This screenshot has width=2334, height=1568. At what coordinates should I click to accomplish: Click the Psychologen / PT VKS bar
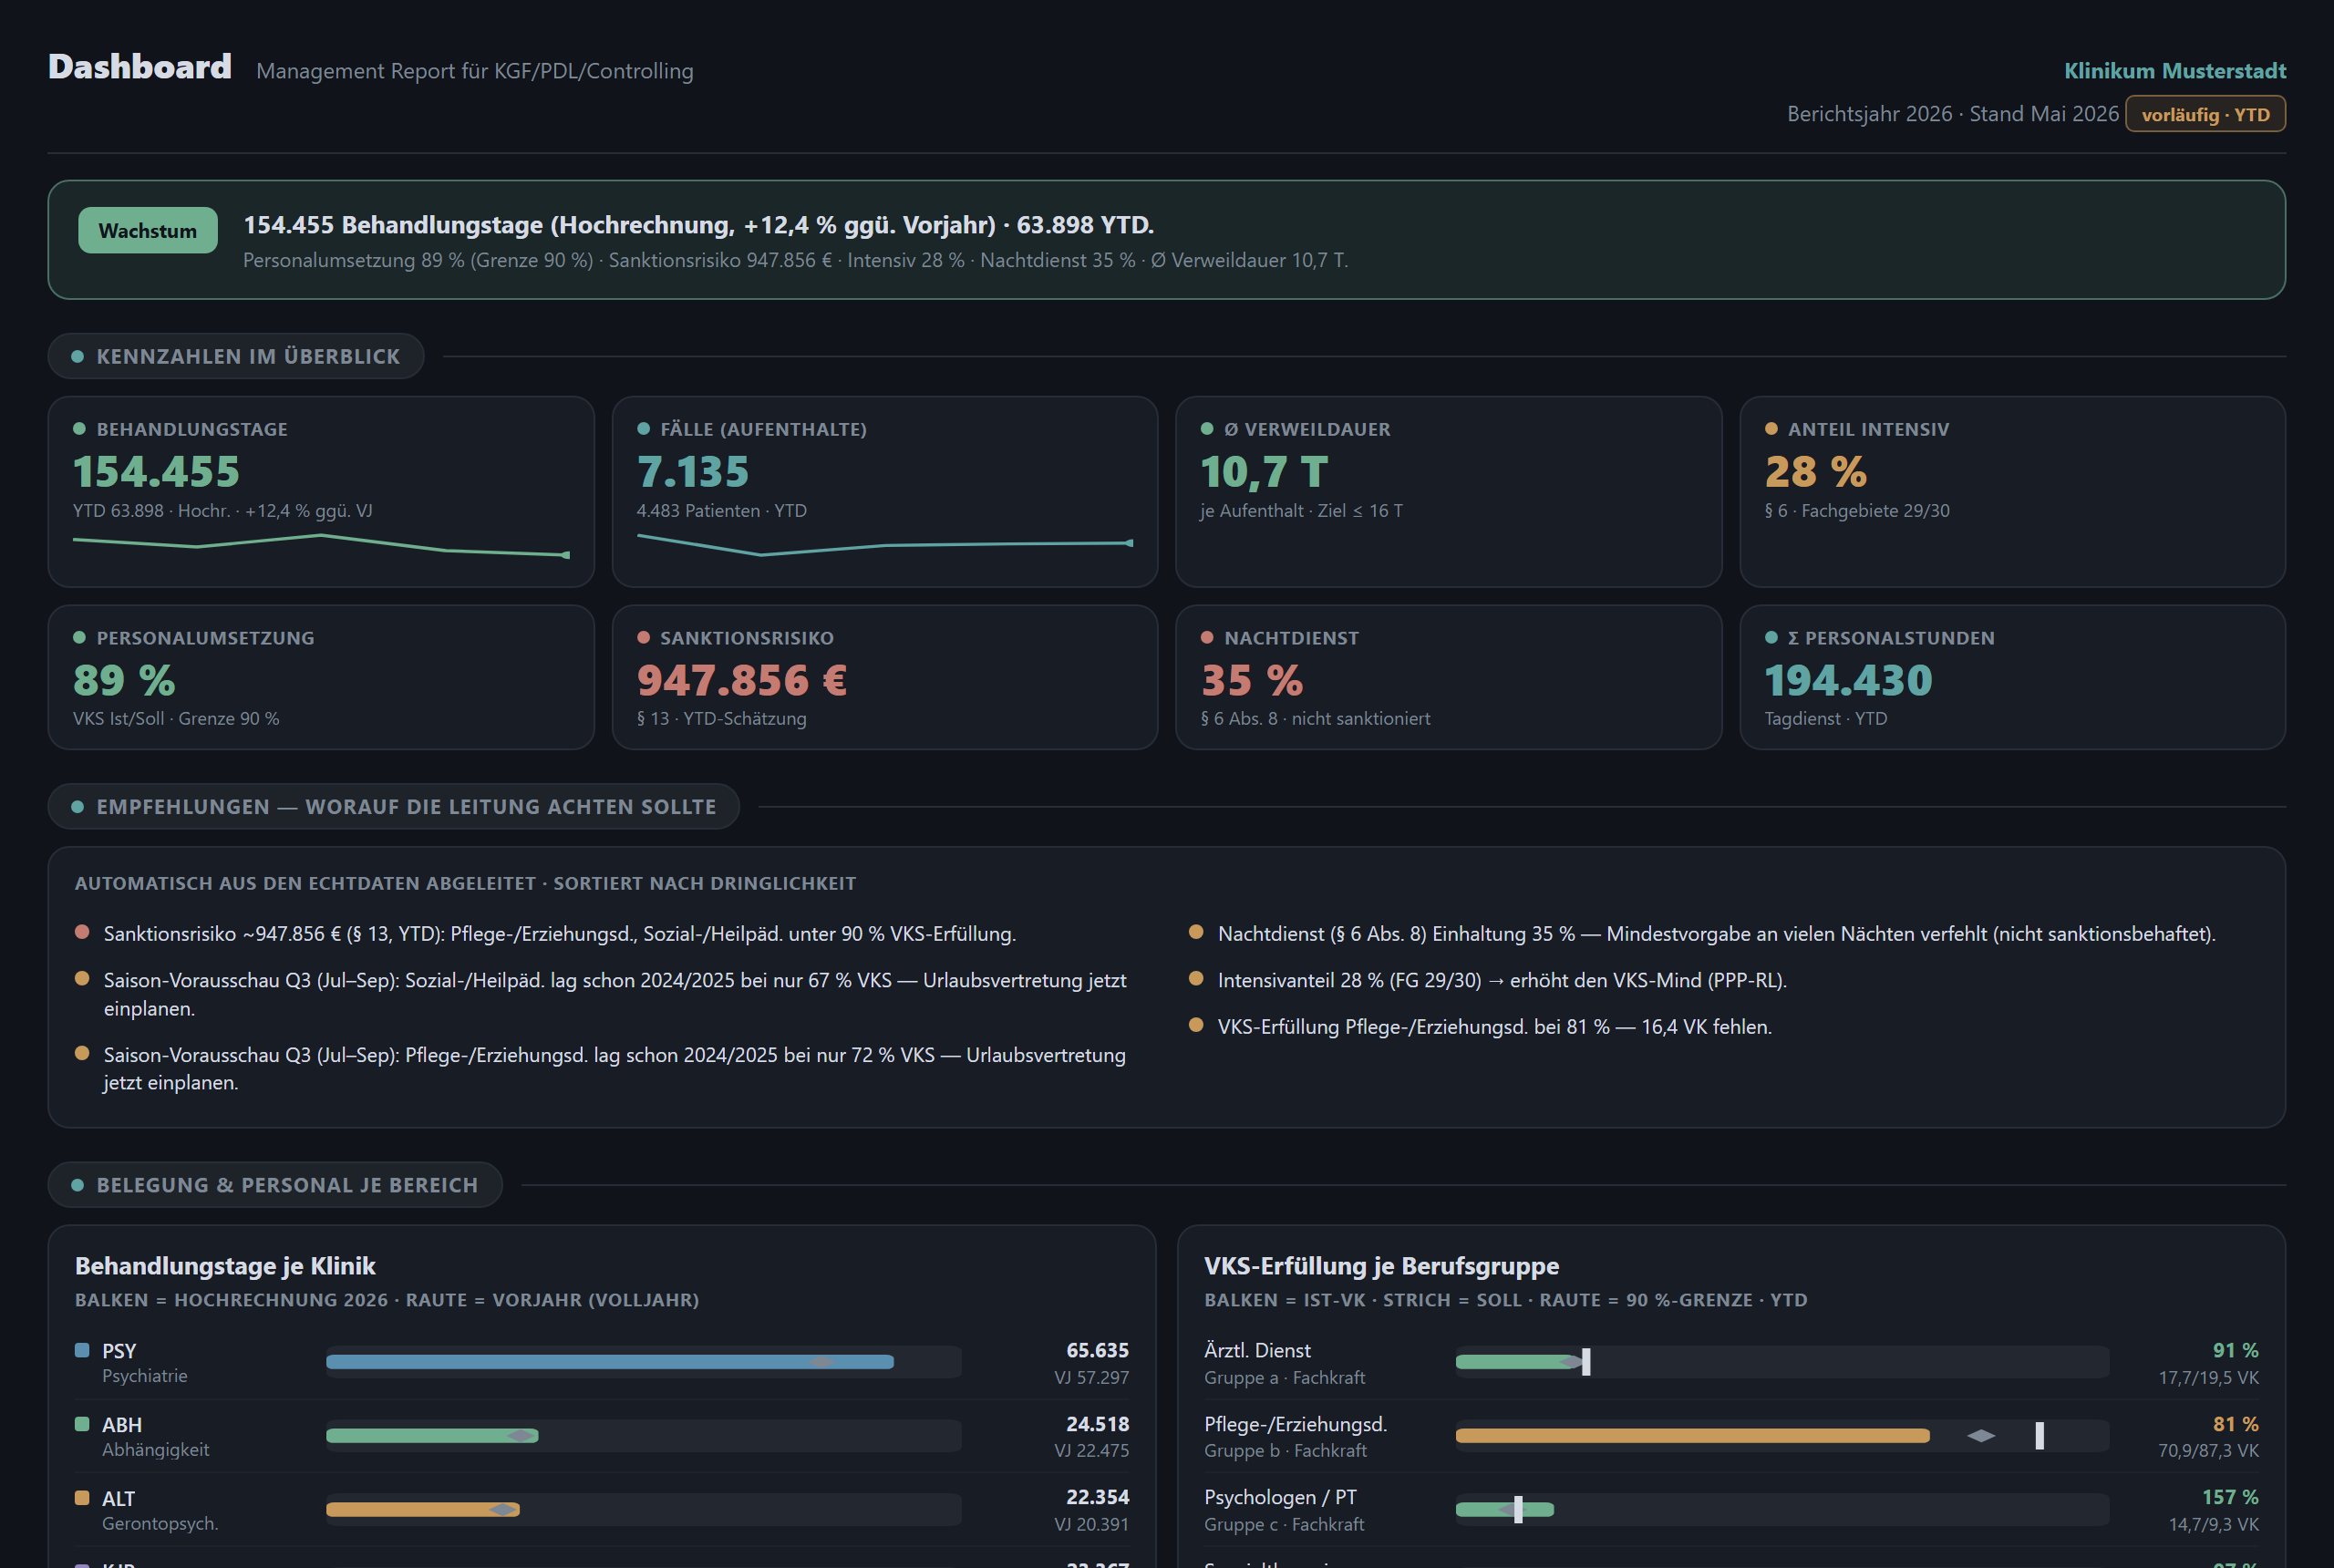click(x=1505, y=1510)
